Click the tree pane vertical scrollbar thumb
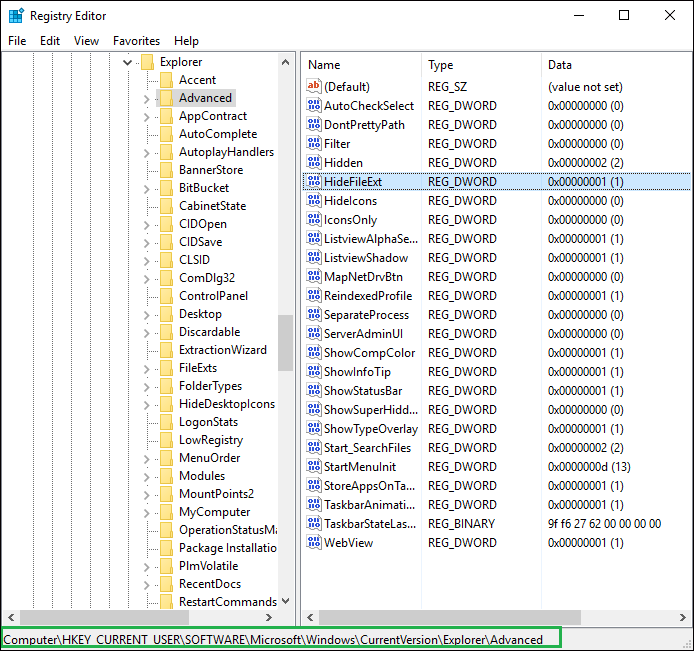Image resolution: width=694 pixels, height=651 pixels. click(x=285, y=343)
